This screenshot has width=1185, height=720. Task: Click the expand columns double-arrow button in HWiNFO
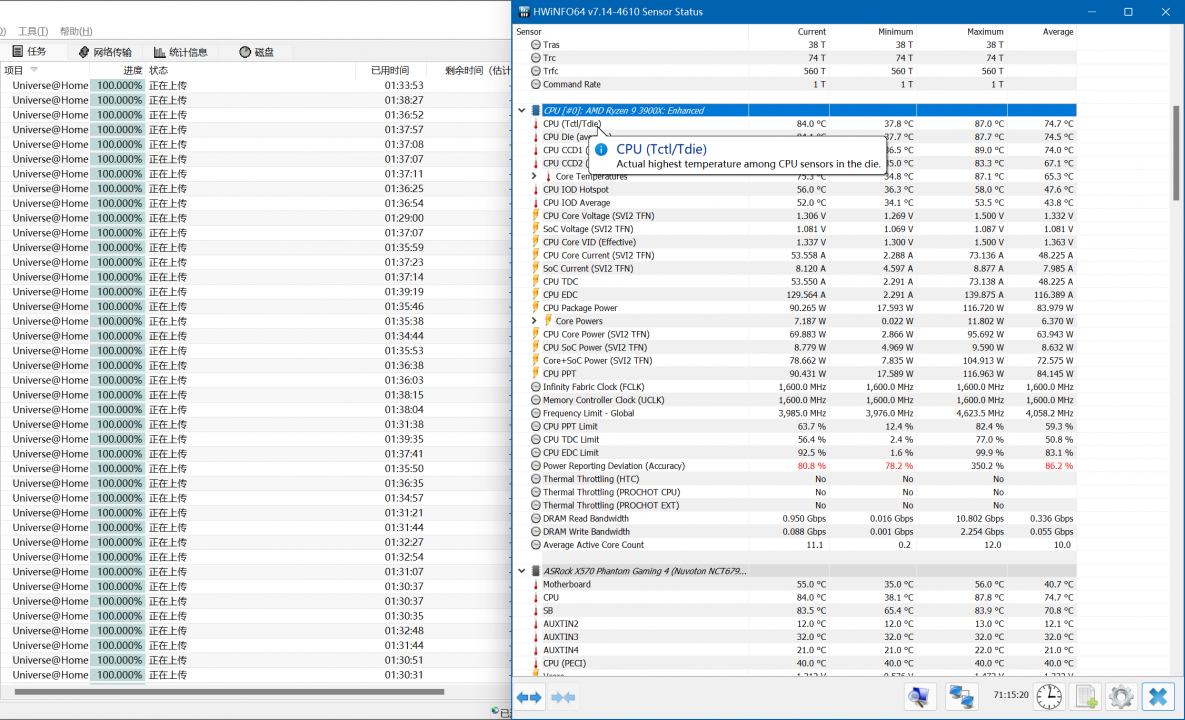(529, 697)
